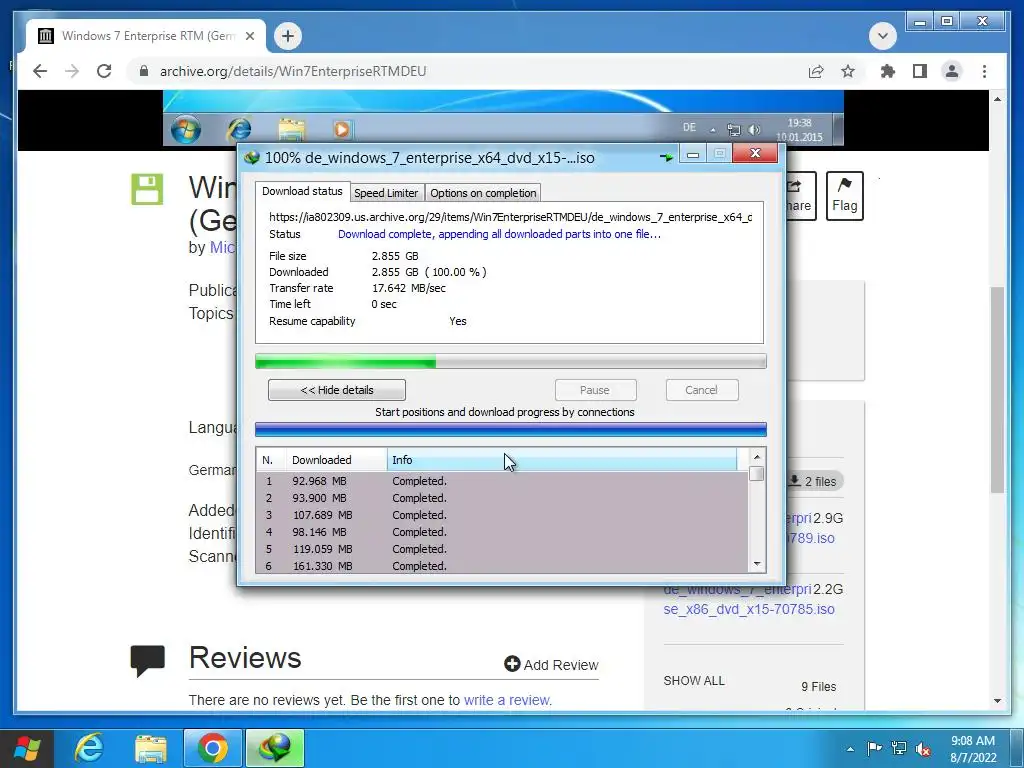Open Options on completion tab
1024x768 pixels.
[x=483, y=193]
